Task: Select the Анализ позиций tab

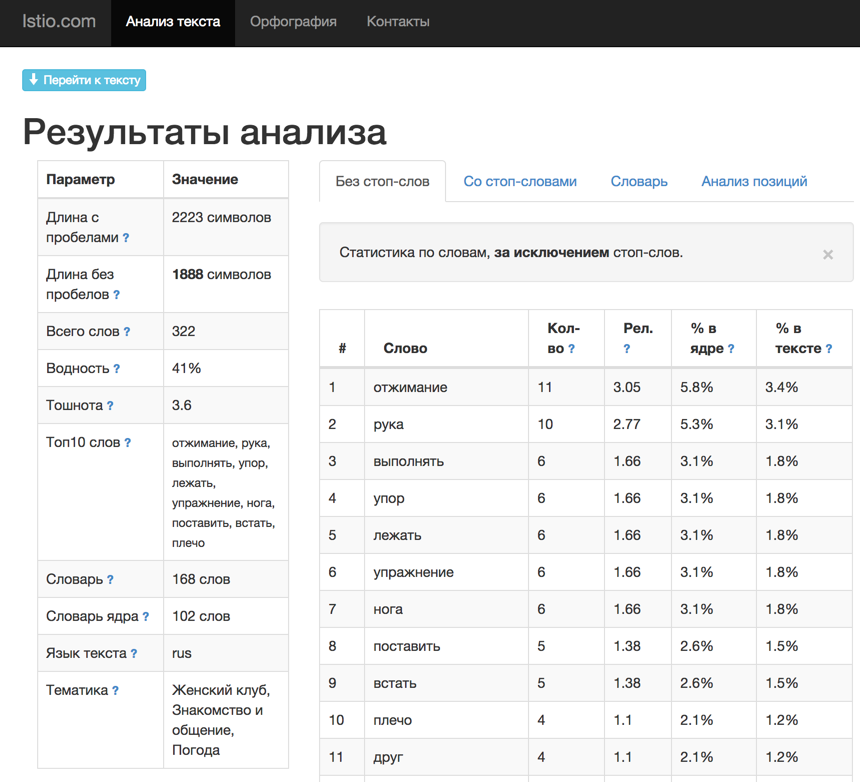Action: pos(754,181)
